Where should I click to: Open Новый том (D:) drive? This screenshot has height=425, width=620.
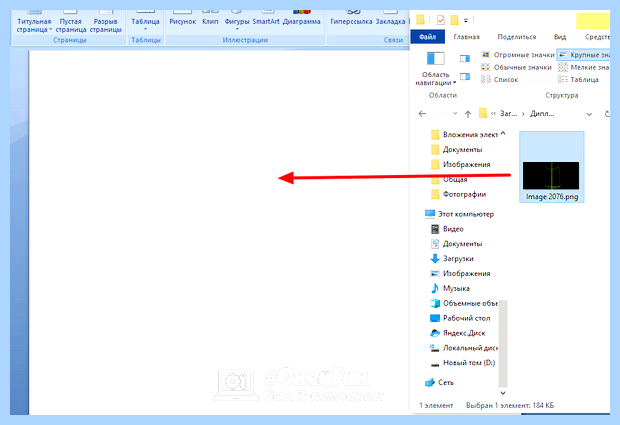[x=463, y=363]
